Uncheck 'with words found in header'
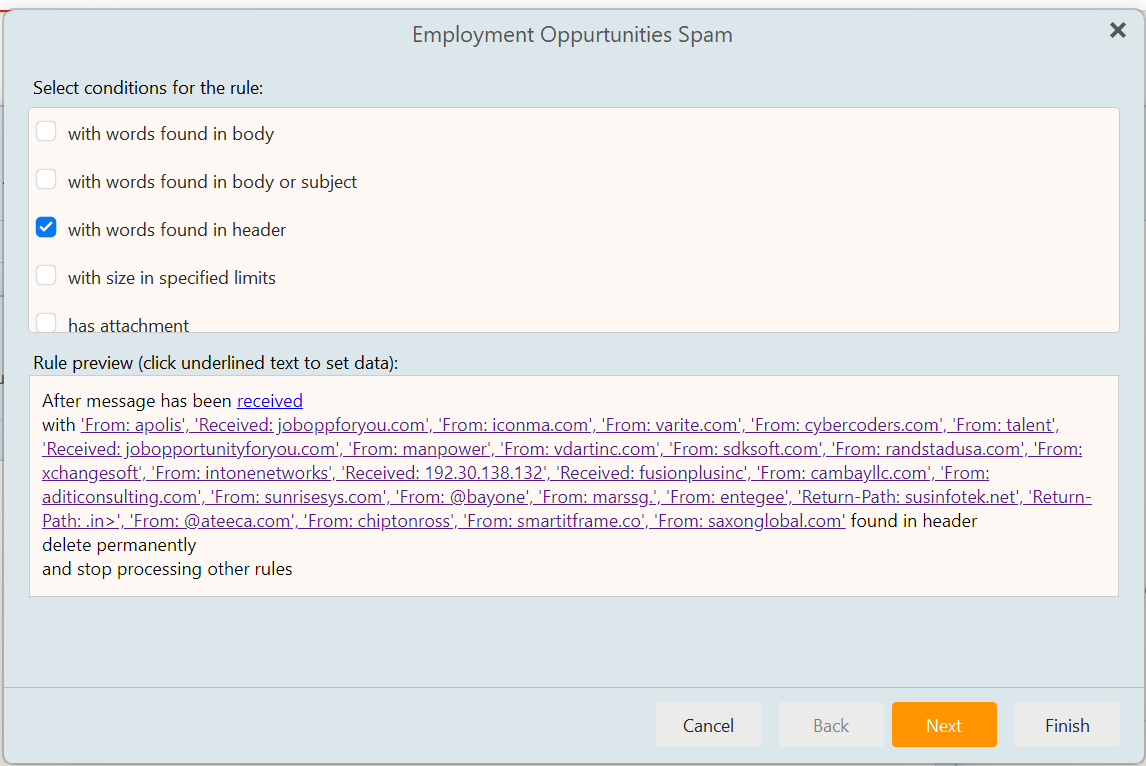The width and height of the screenshot is (1146, 766). pos(46,227)
